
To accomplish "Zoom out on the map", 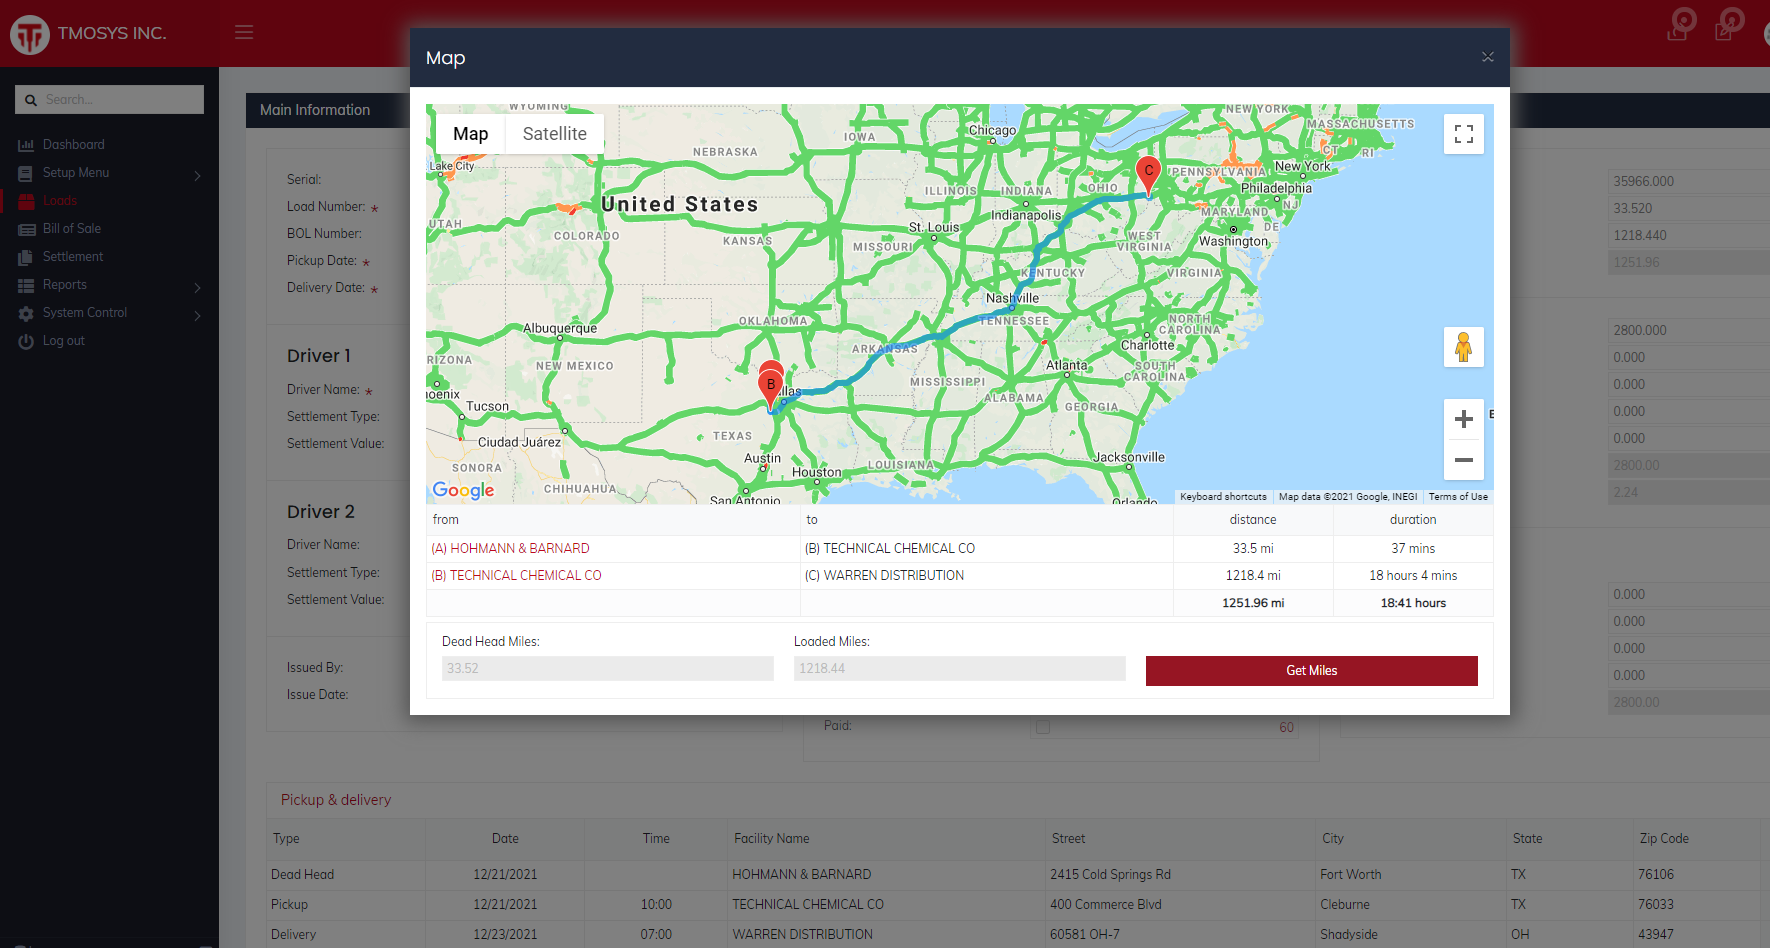I will [x=1464, y=460].
